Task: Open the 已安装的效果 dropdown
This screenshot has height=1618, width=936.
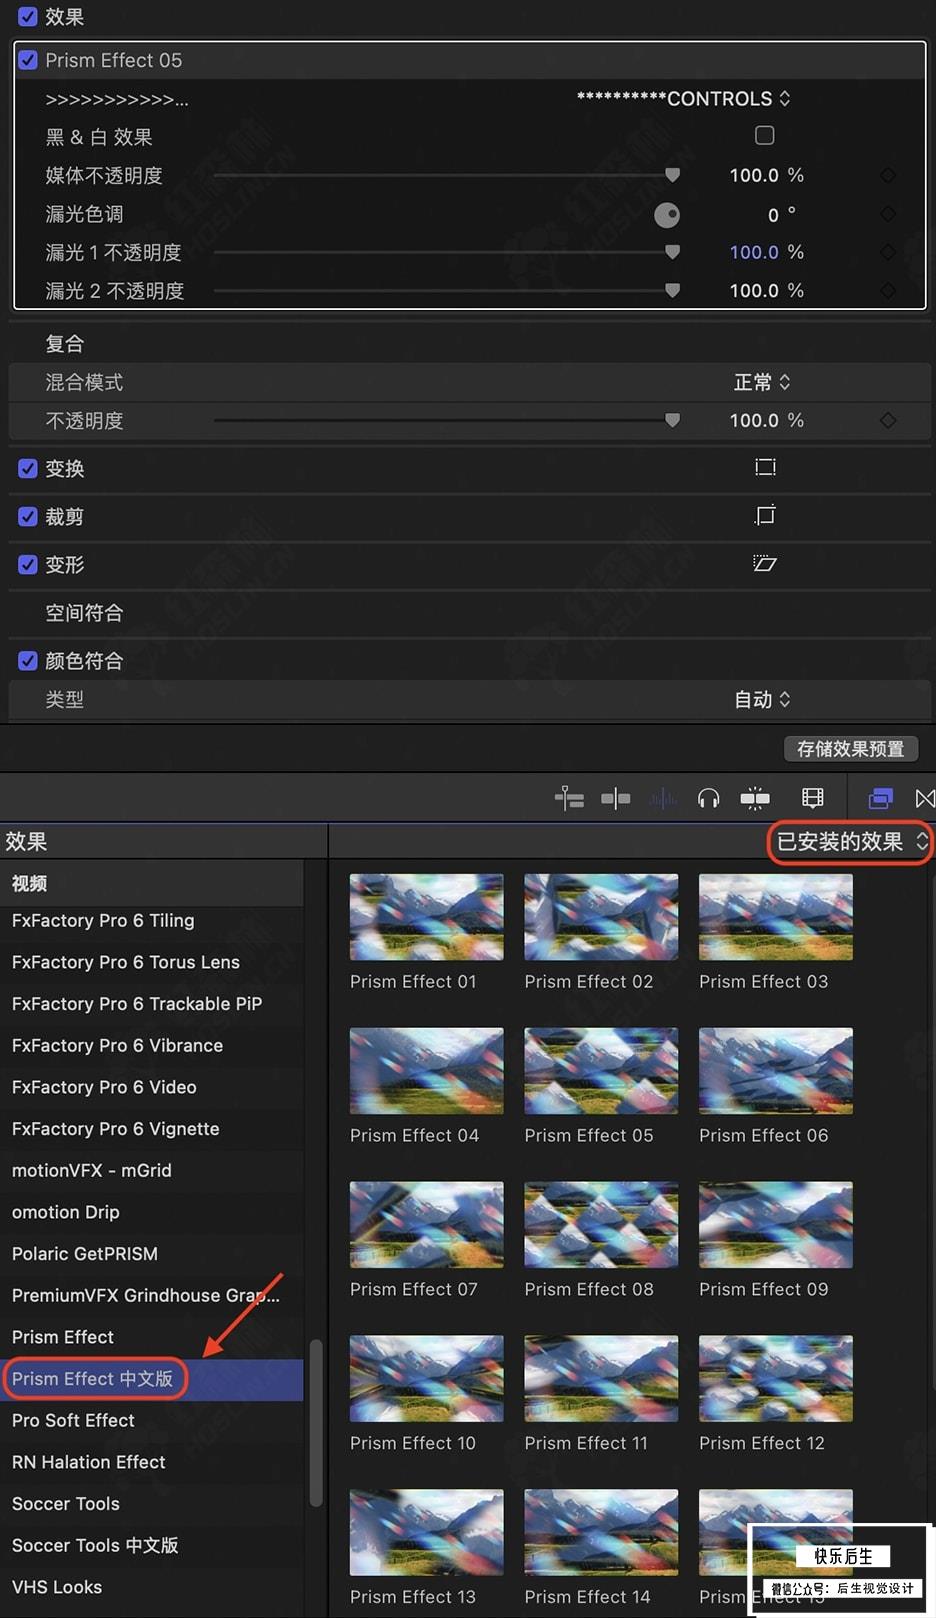Action: pyautogui.click(x=850, y=842)
